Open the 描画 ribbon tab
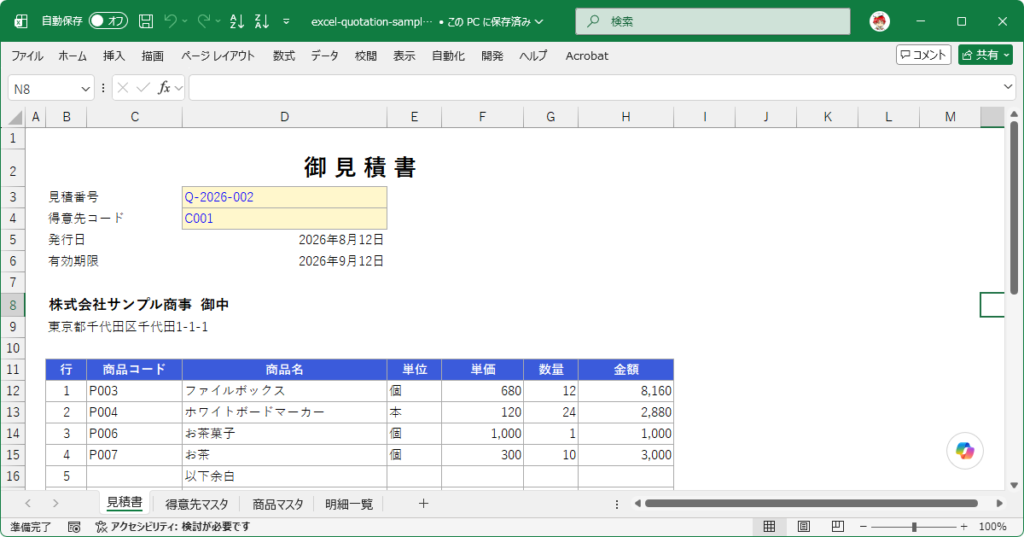This screenshot has width=1024, height=537. point(153,56)
